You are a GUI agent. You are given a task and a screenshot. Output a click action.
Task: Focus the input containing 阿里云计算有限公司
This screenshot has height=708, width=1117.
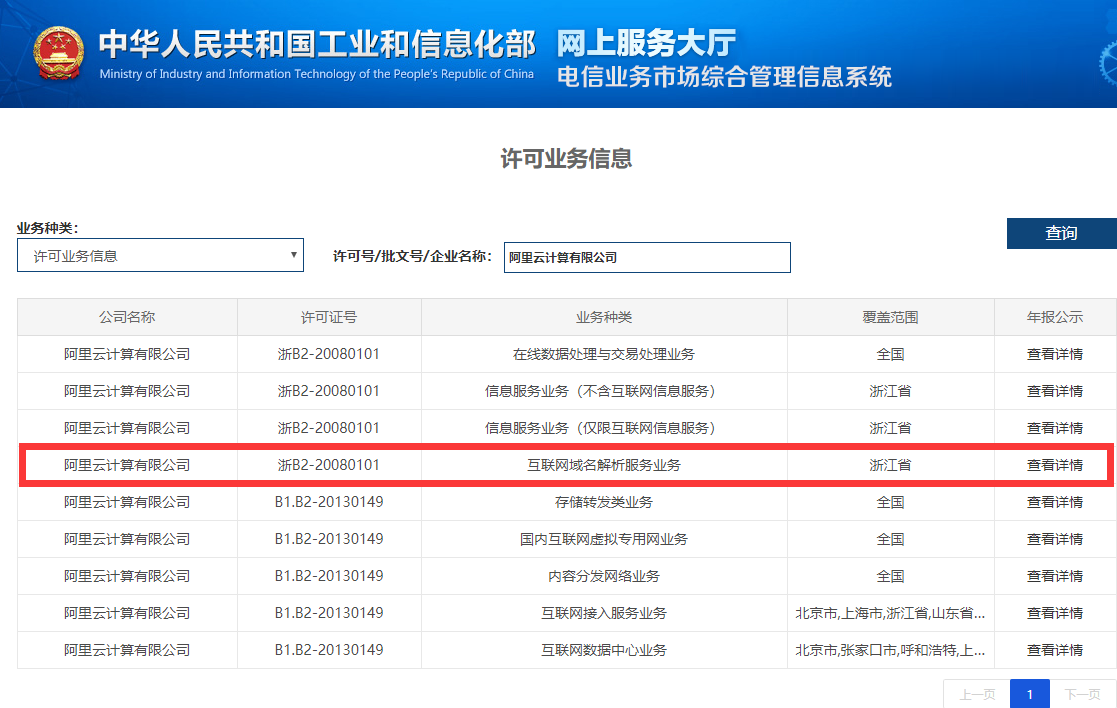click(x=647, y=257)
